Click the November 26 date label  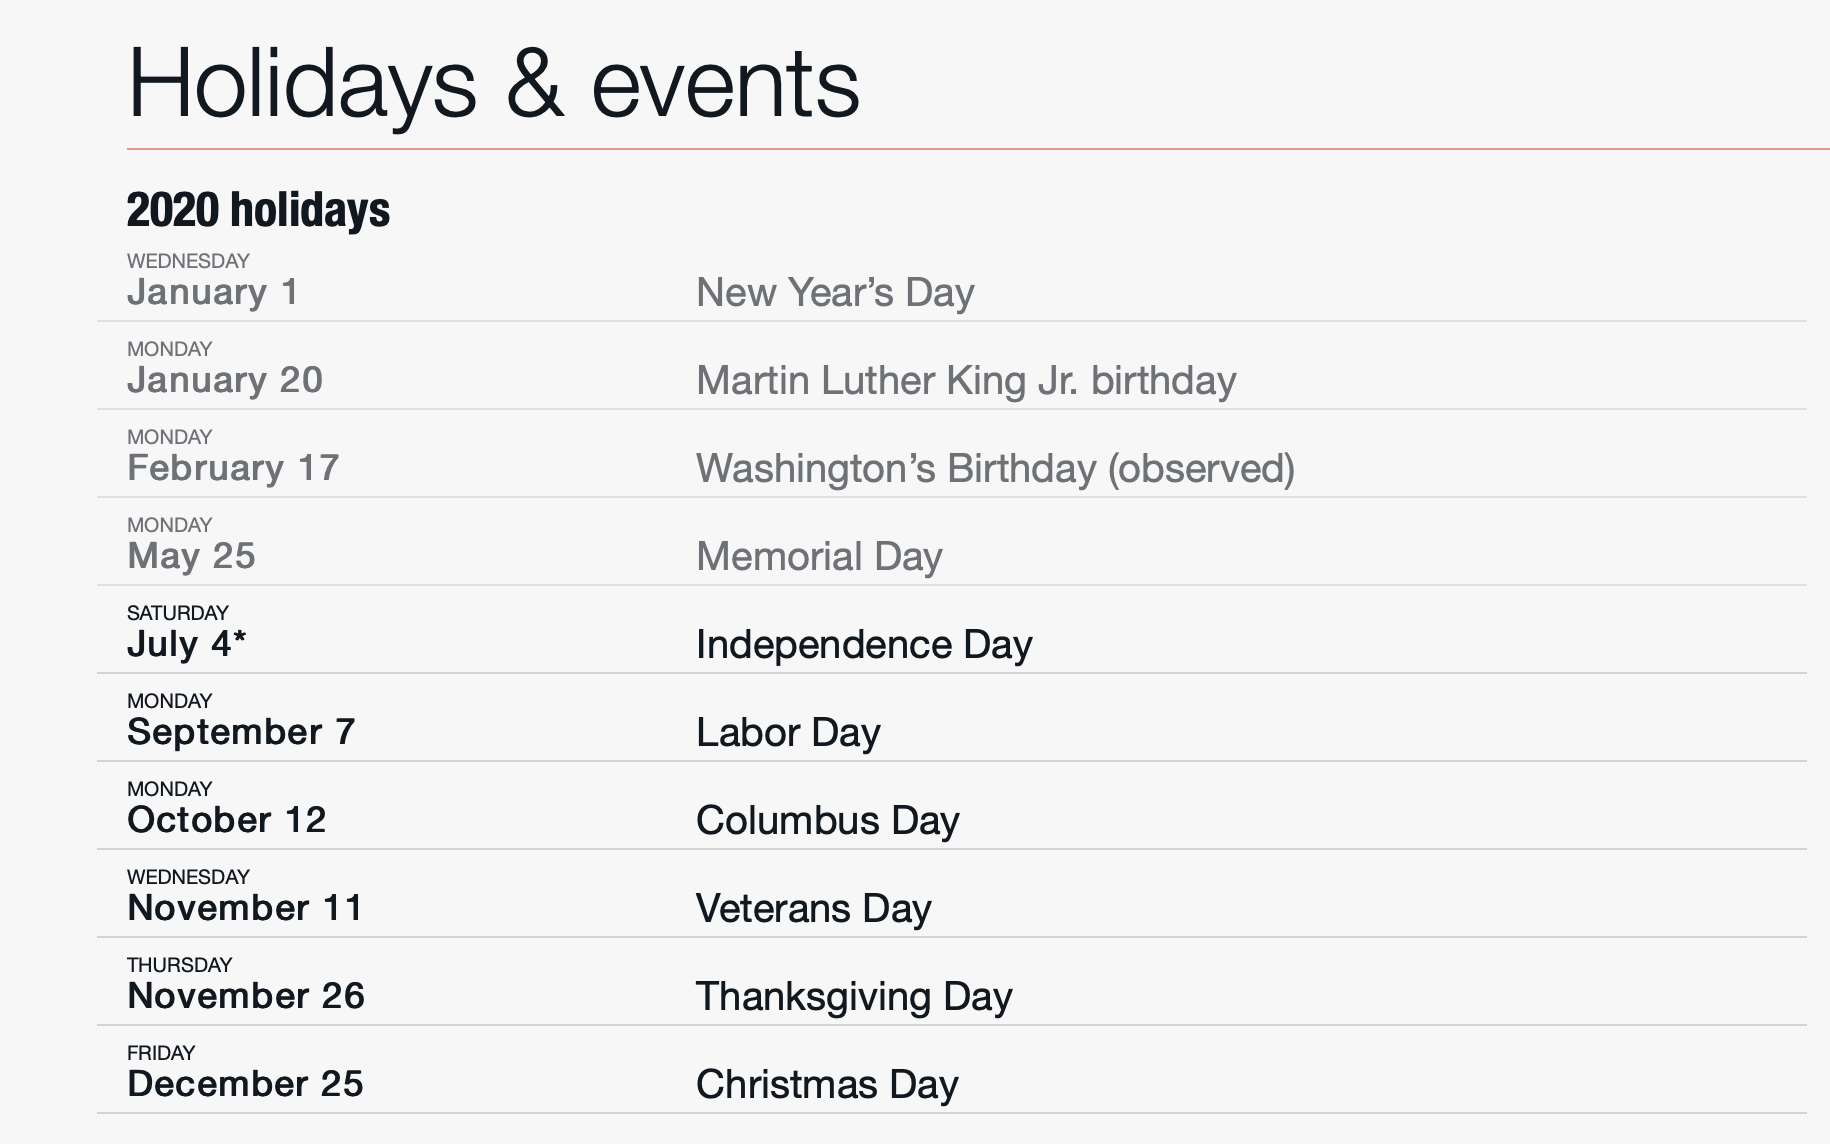pyautogui.click(x=246, y=996)
